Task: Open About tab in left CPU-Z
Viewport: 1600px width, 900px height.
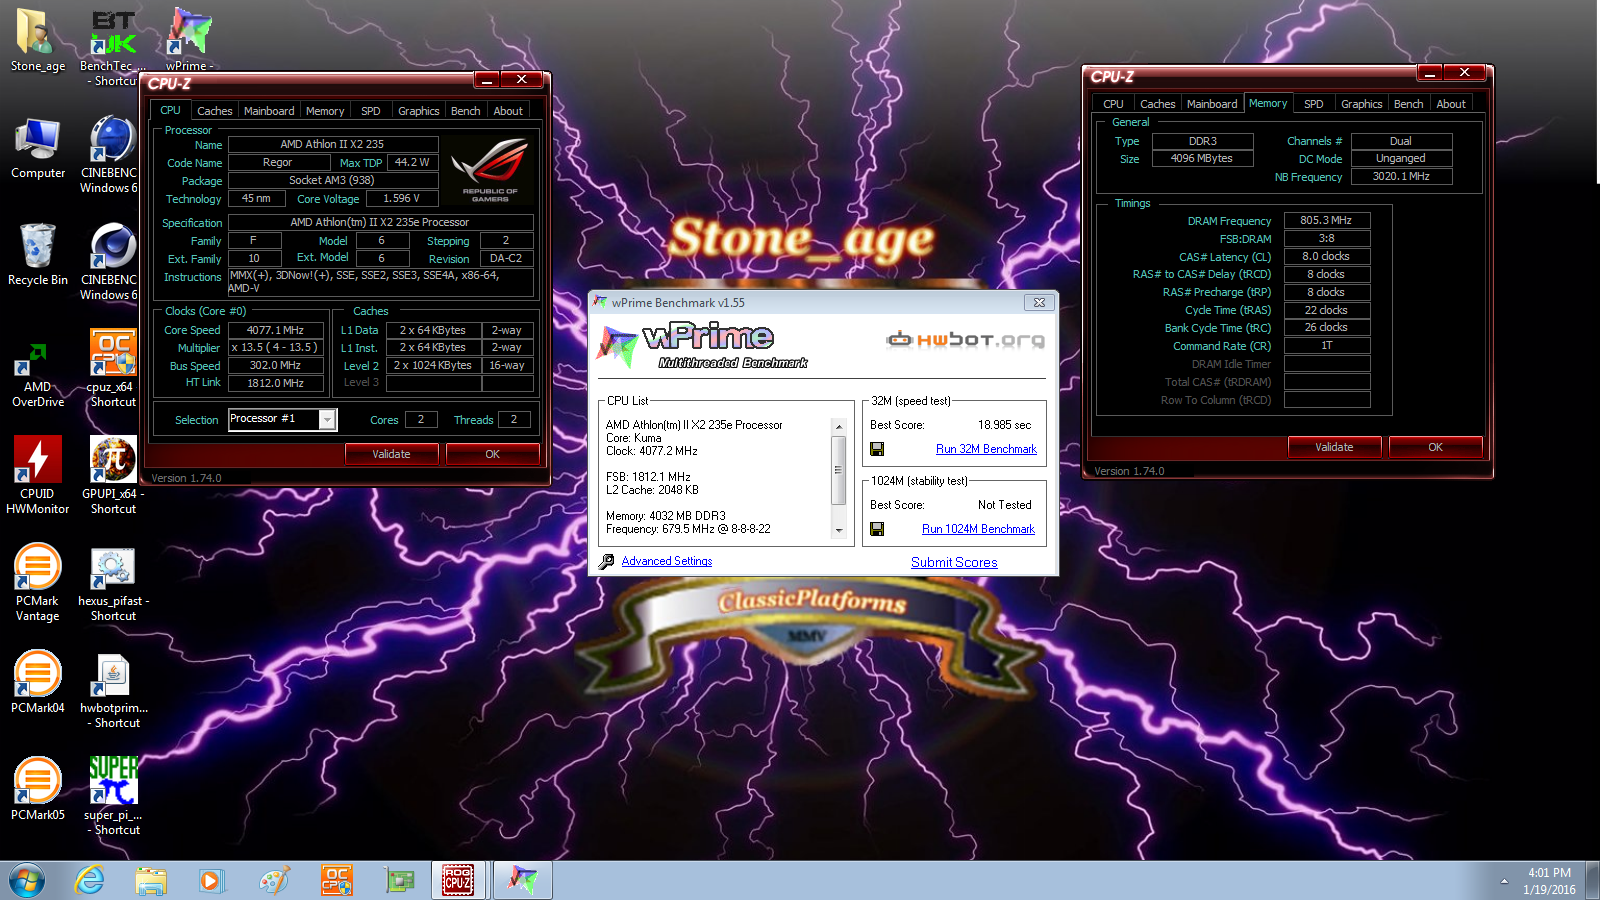Action: tap(508, 111)
